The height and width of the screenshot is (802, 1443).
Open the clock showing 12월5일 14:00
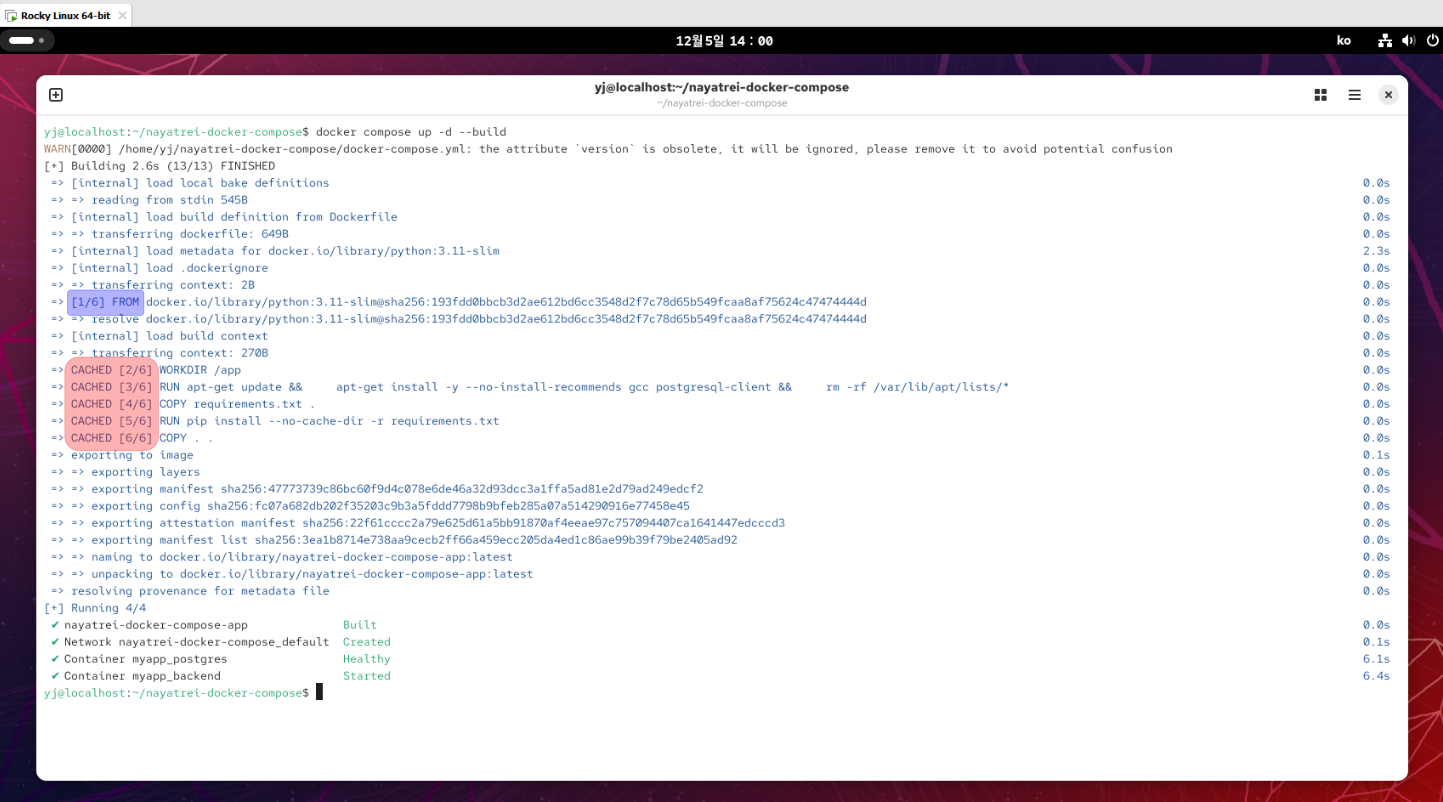[x=724, y=41]
